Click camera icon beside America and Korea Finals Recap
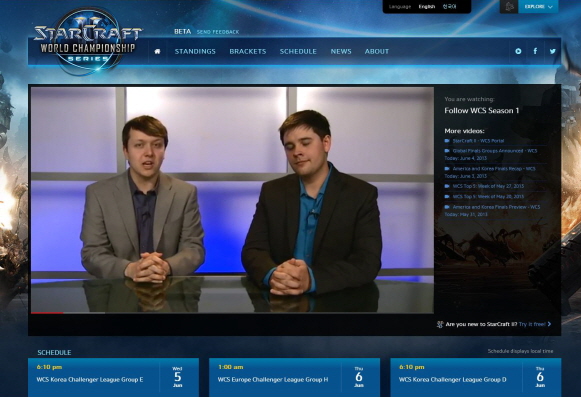This screenshot has height=397, width=581. click(447, 169)
